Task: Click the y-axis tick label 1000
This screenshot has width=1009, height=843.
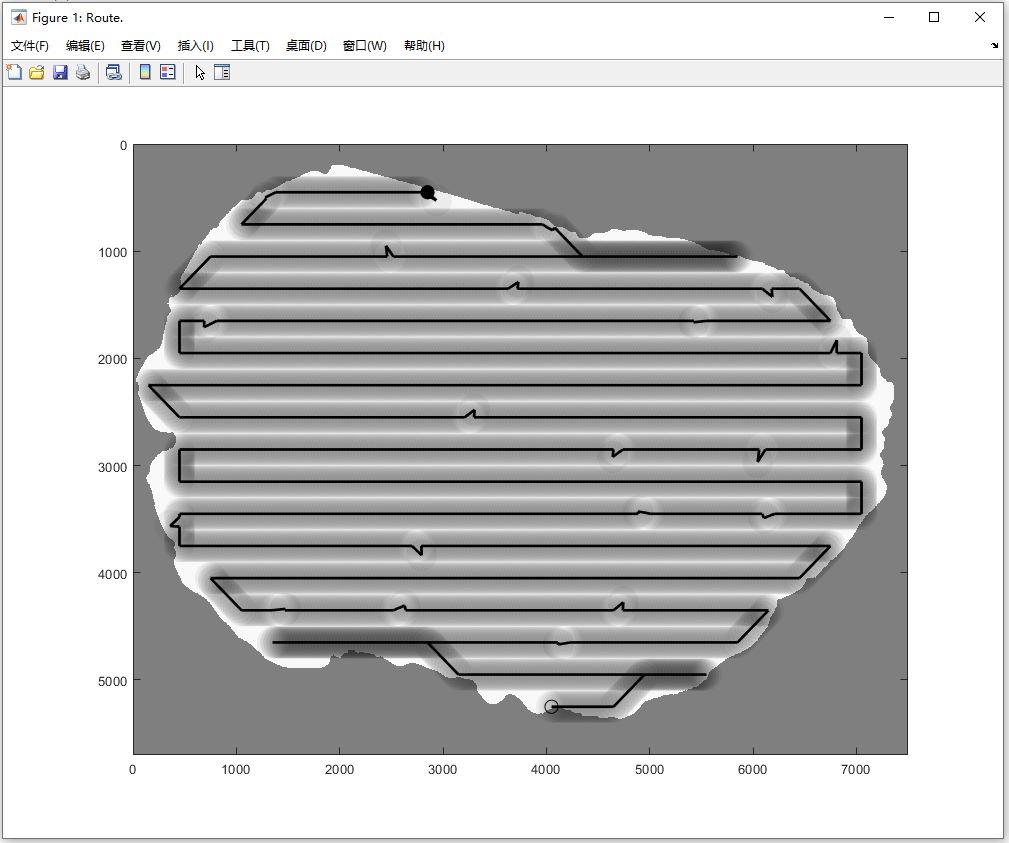Action: [x=113, y=252]
